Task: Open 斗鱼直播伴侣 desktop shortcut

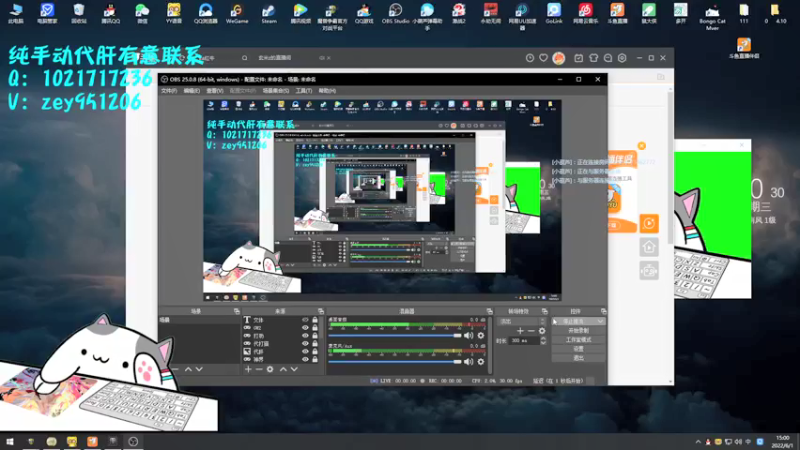Action: 744,49
